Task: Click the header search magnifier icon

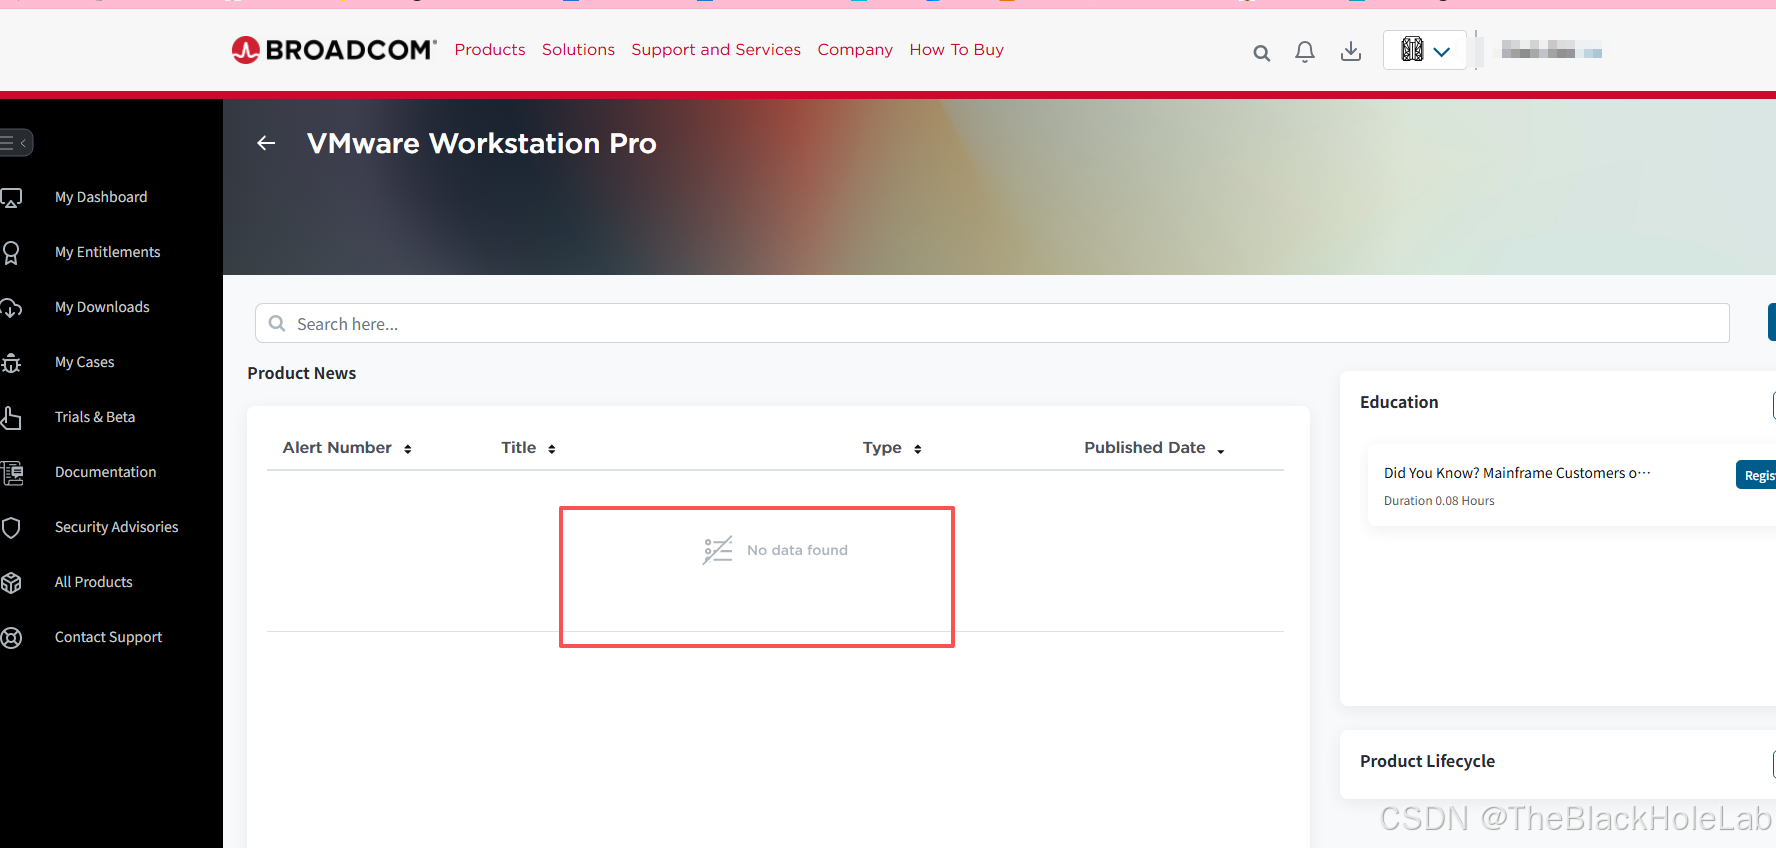Action: [1262, 53]
